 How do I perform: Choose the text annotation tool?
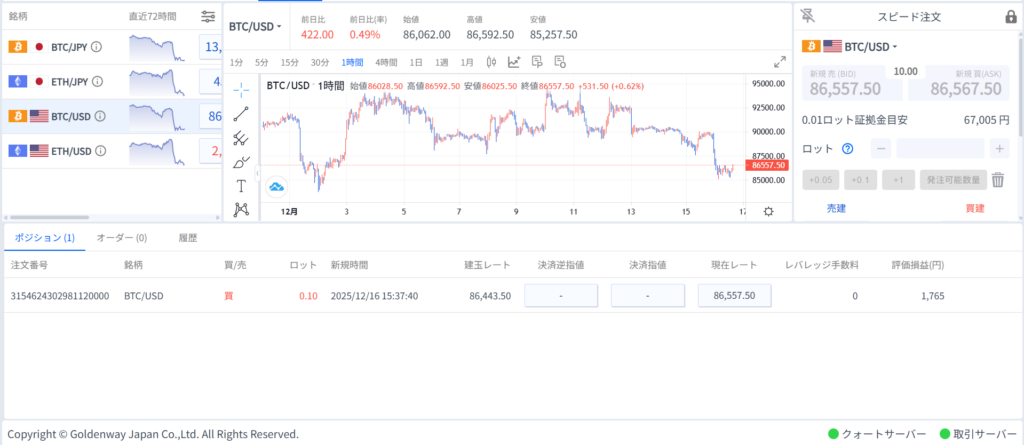coord(241,186)
